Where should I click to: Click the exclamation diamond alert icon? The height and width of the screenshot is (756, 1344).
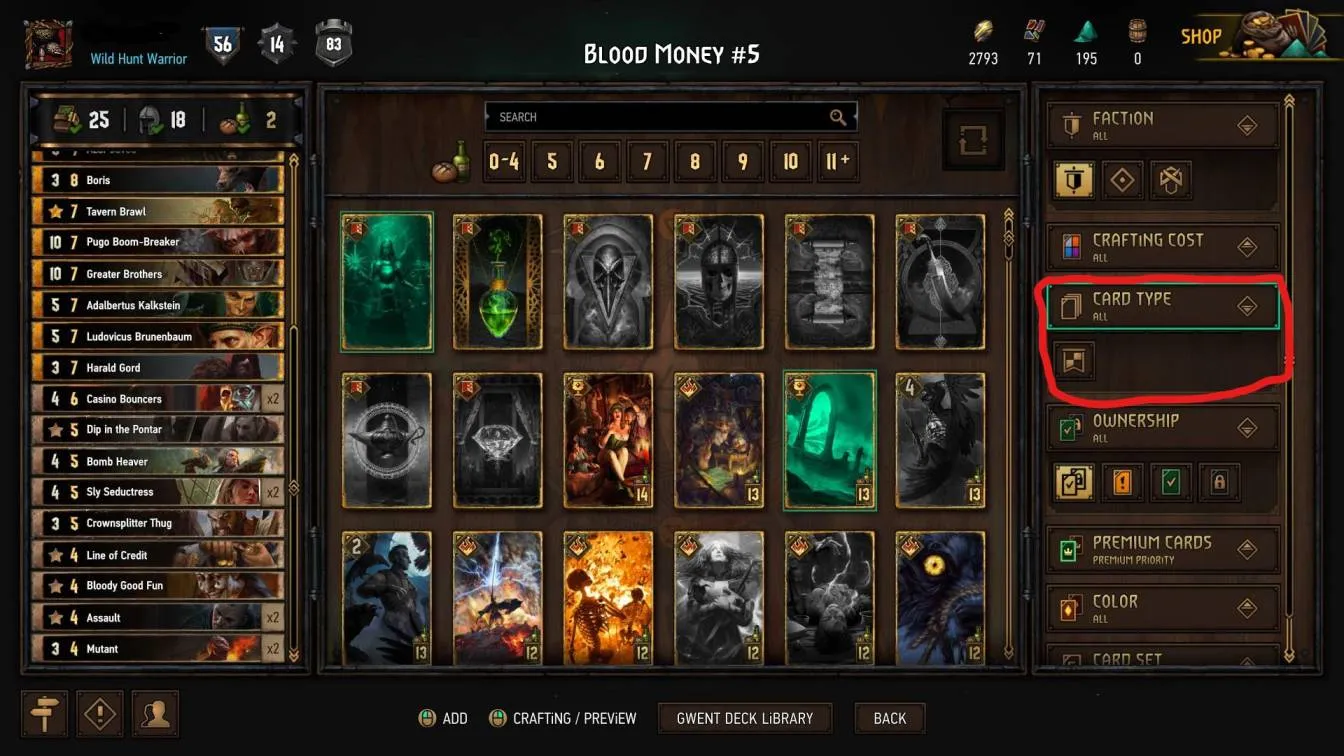pos(100,714)
